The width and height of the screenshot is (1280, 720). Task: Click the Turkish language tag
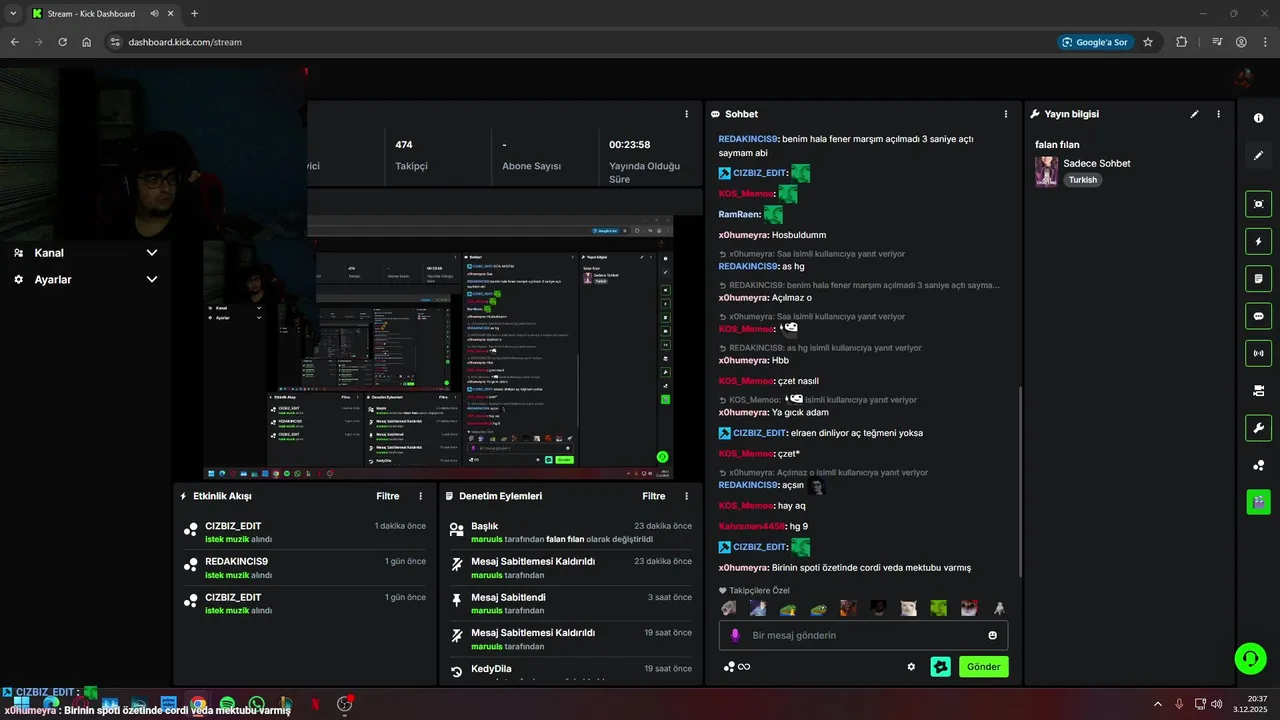[1082, 180]
